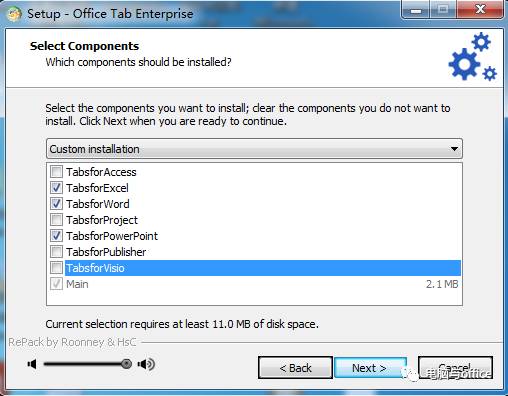Click the low volume speaker icon
Image resolution: width=508 pixels, height=396 pixels.
click(32, 364)
